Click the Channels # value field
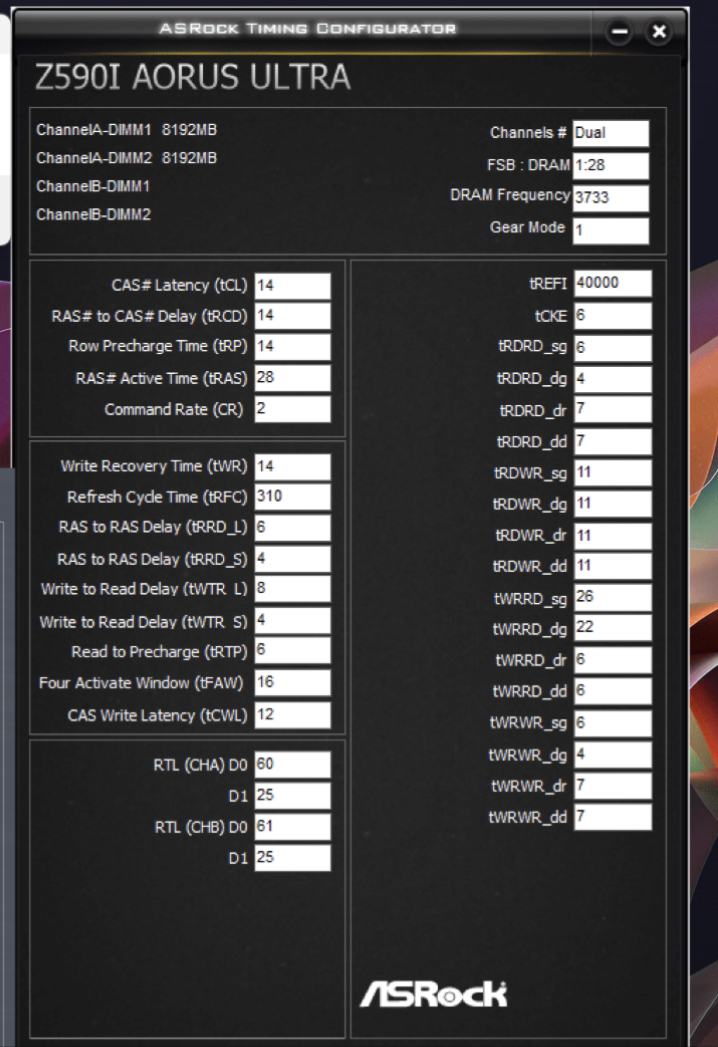718x1047 pixels. click(x=610, y=133)
